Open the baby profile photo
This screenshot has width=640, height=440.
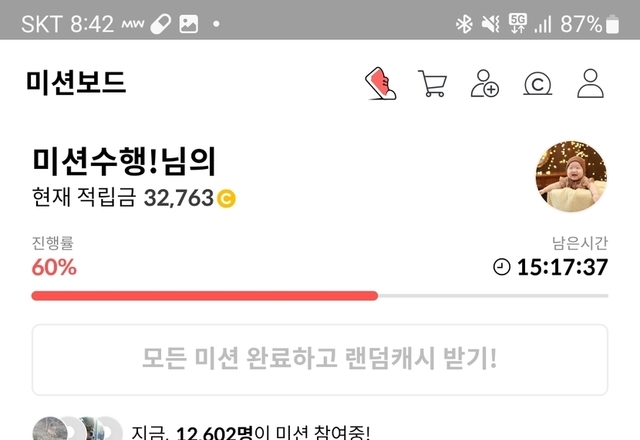(x=571, y=176)
